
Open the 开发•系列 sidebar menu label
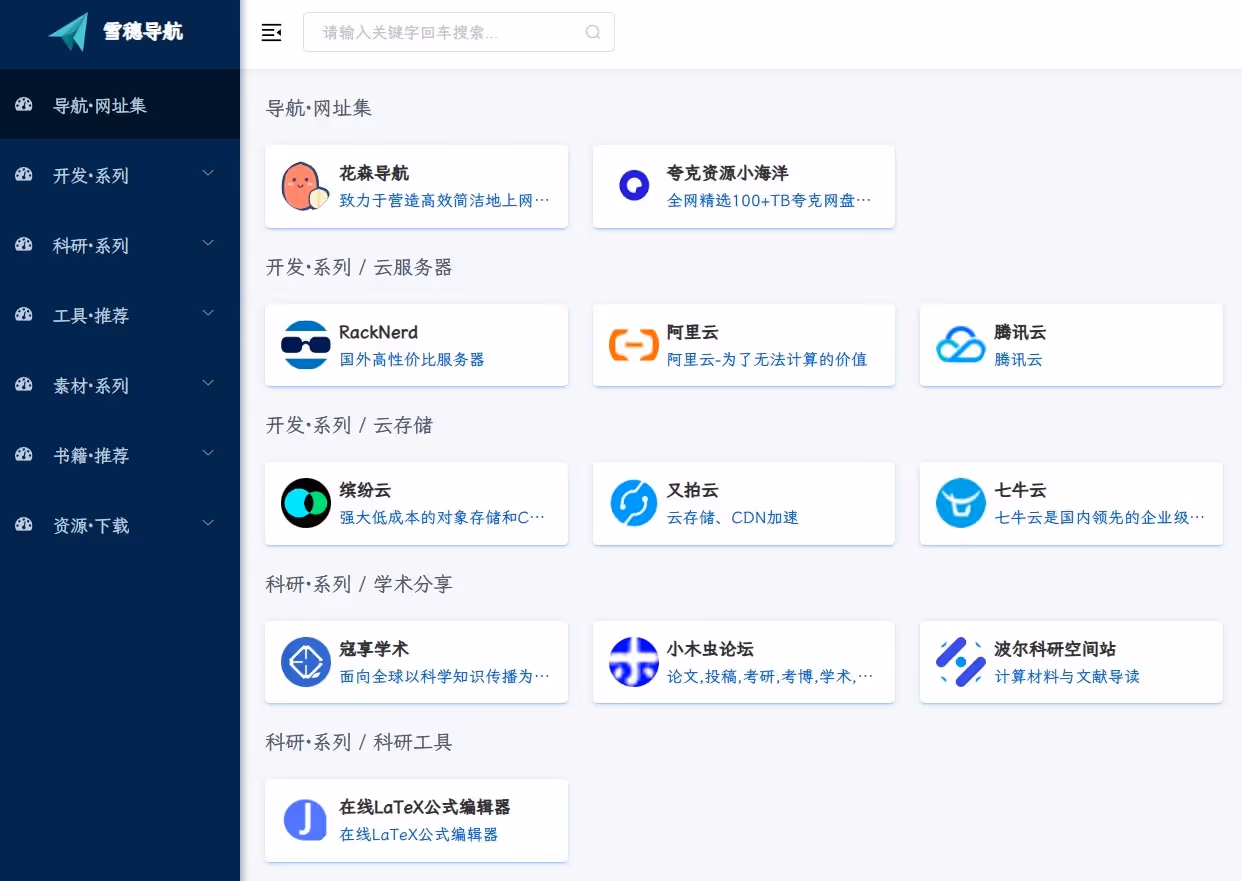(x=91, y=176)
